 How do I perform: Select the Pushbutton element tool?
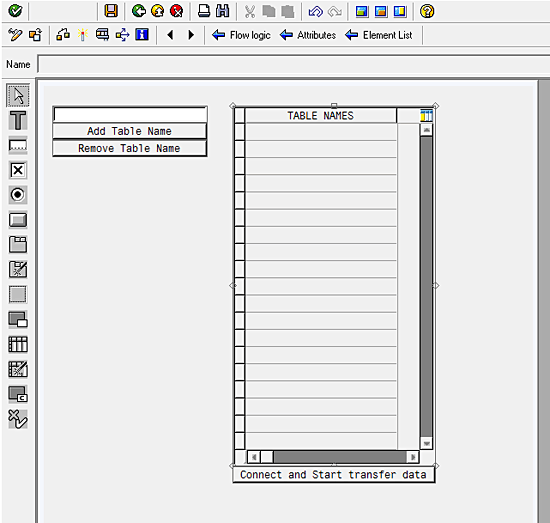pyautogui.click(x=18, y=220)
